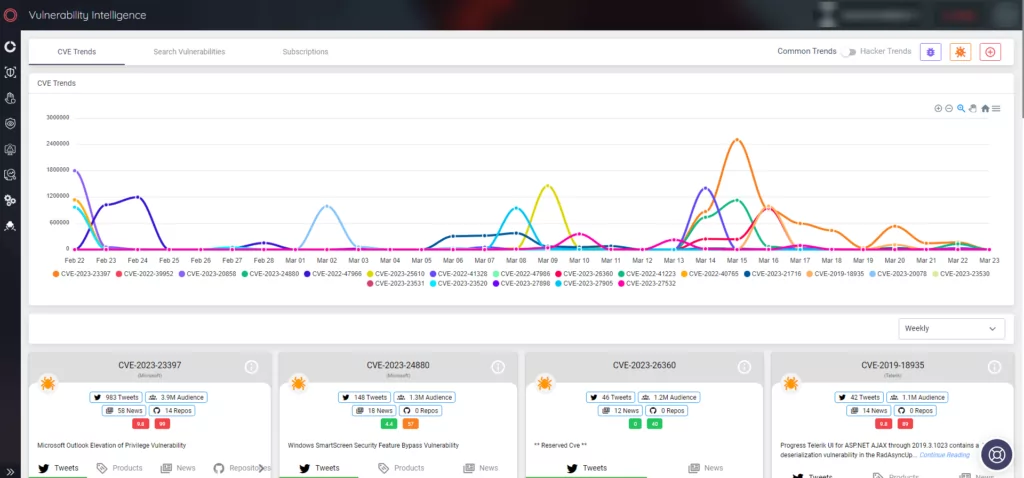The image size is (1024, 478).
Task: Open News tab on CVE-2023-23397 card
Action: (178, 468)
